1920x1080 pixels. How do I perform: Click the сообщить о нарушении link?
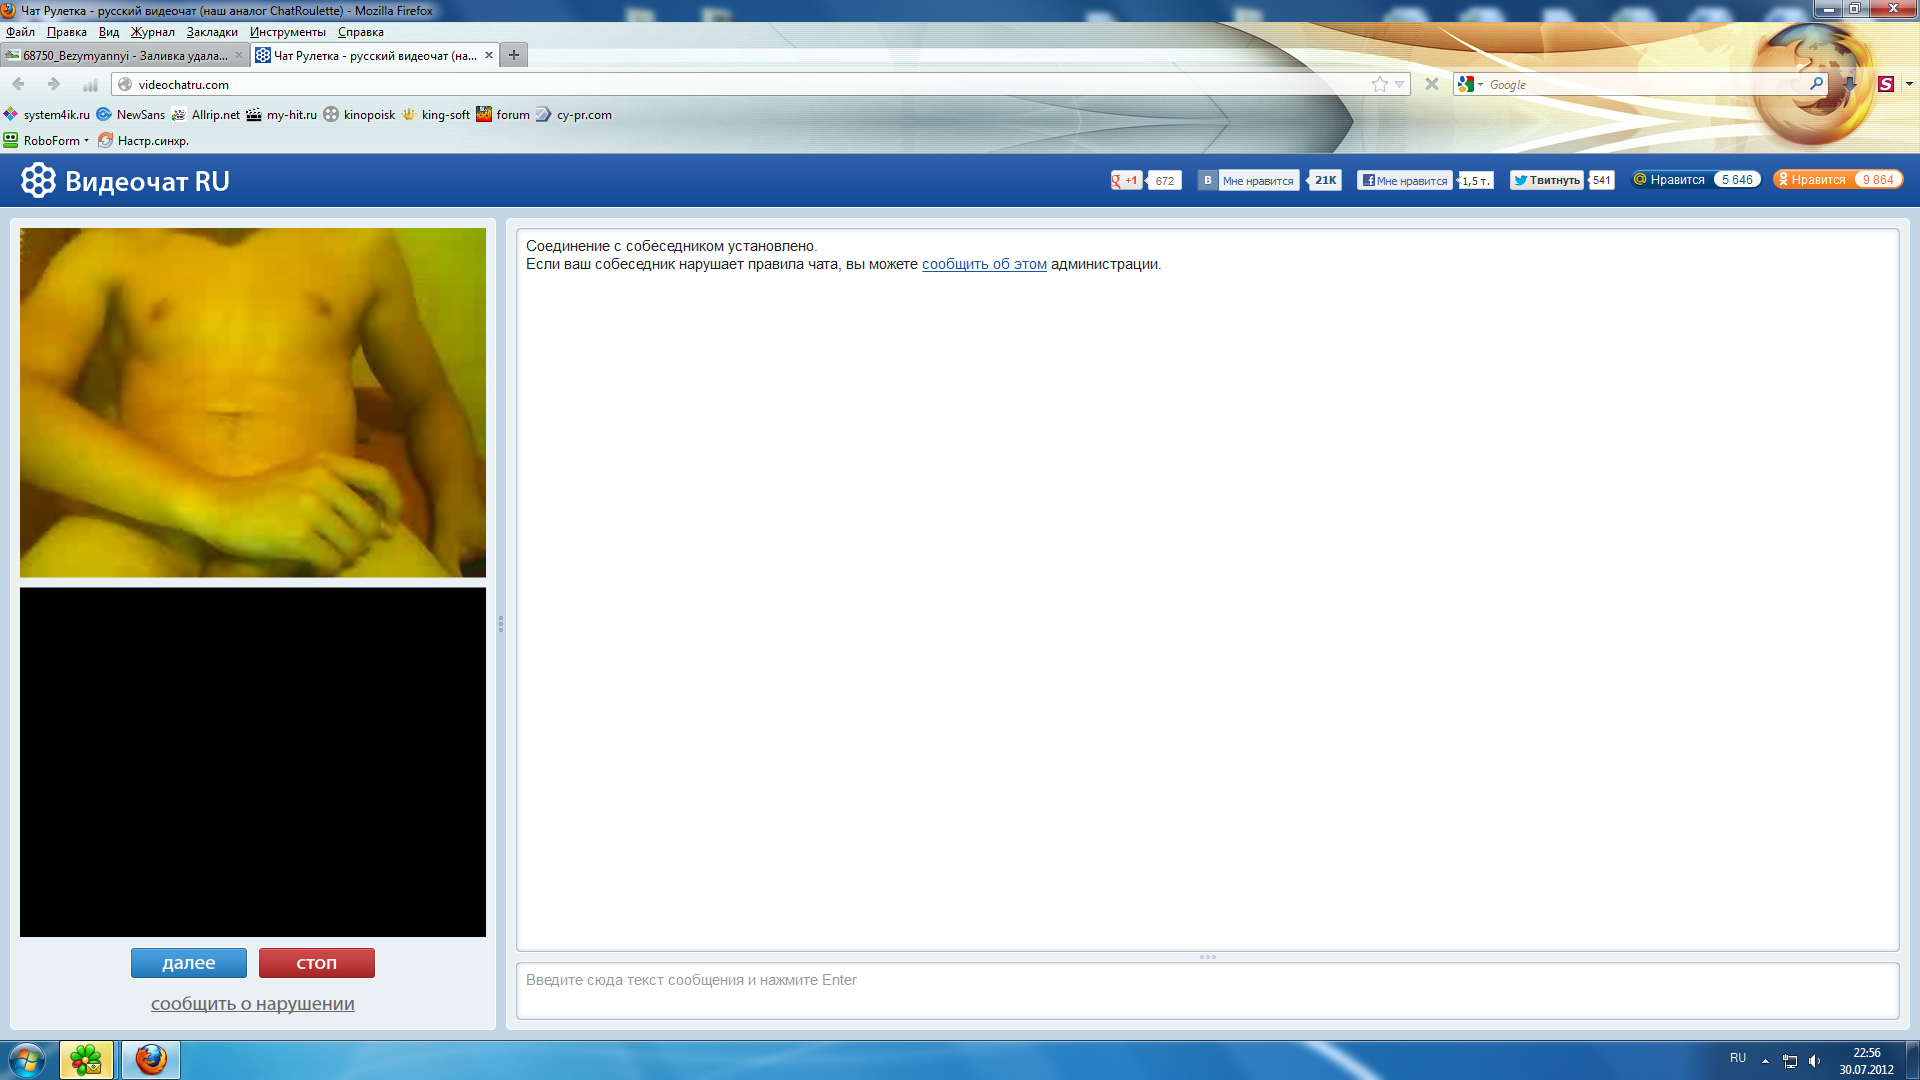(x=252, y=1004)
